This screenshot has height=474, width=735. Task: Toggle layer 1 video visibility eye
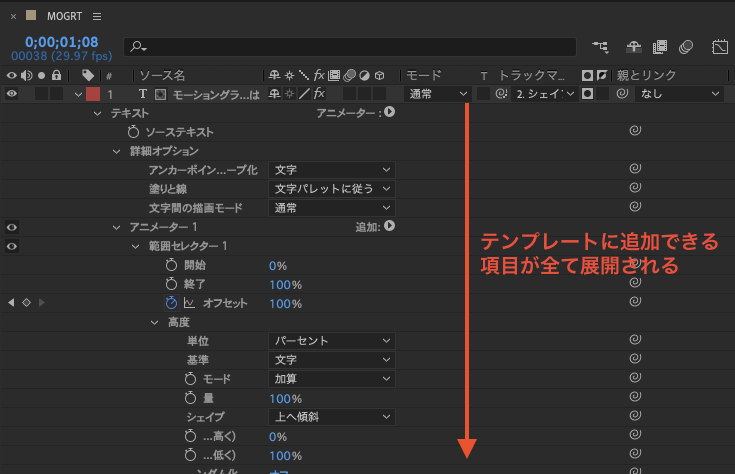12,94
